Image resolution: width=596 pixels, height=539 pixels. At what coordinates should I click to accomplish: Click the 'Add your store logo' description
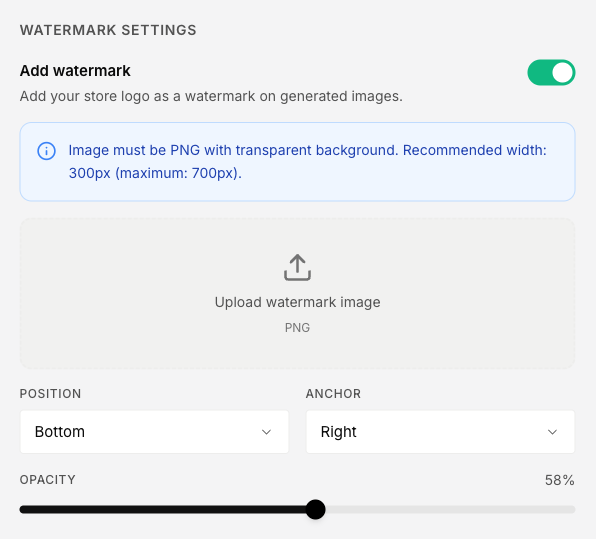pos(211,96)
